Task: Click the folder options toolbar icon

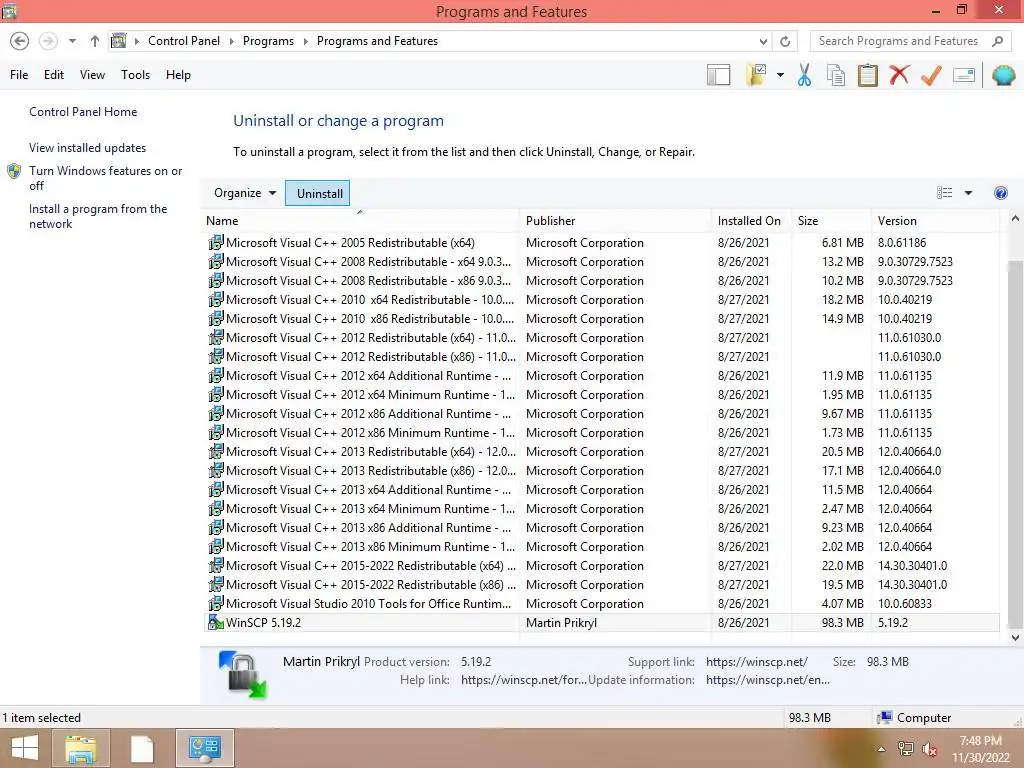Action: click(756, 74)
